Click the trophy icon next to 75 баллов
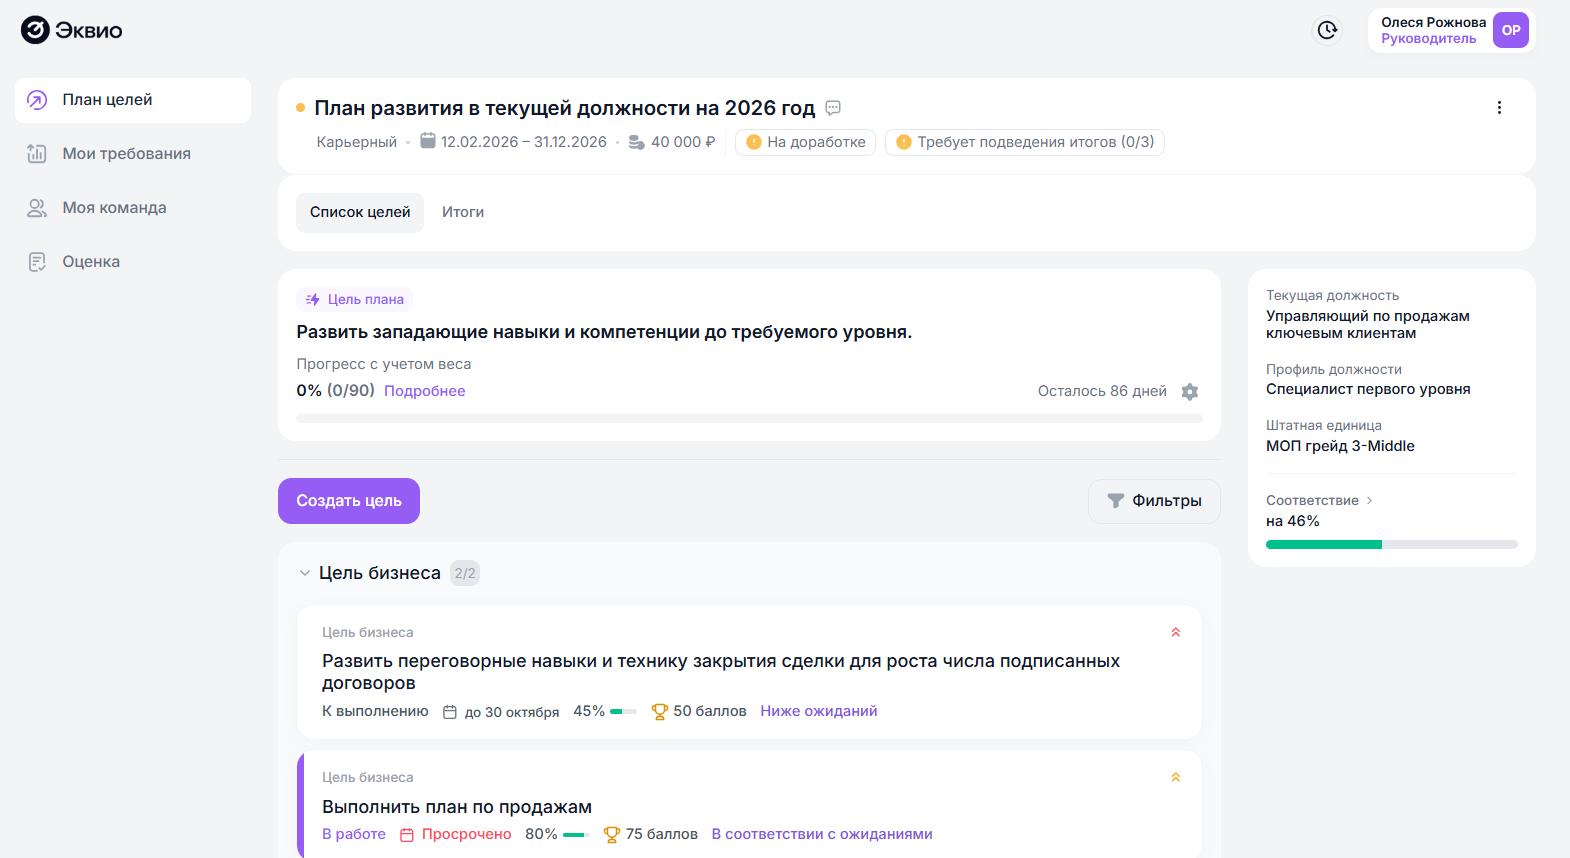The width and height of the screenshot is (1570, 858). (x=612, y=834)
